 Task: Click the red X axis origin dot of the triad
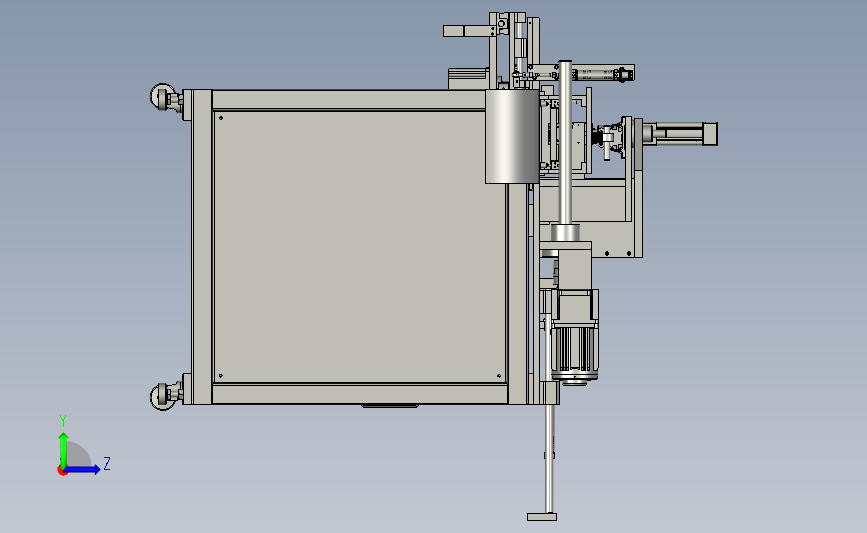(x=62, y=471)
